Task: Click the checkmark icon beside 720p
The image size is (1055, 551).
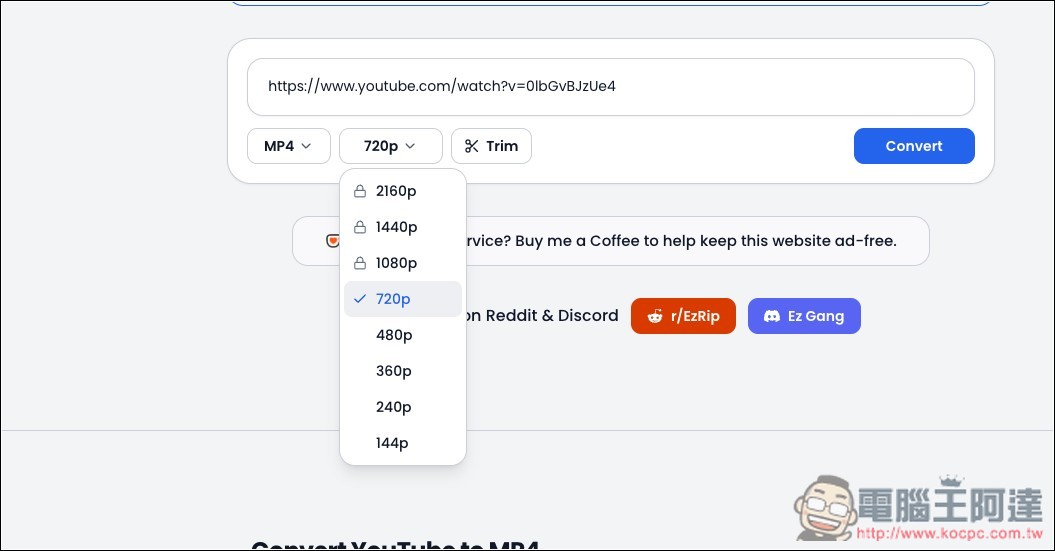Action: click(x=360, y=299)
